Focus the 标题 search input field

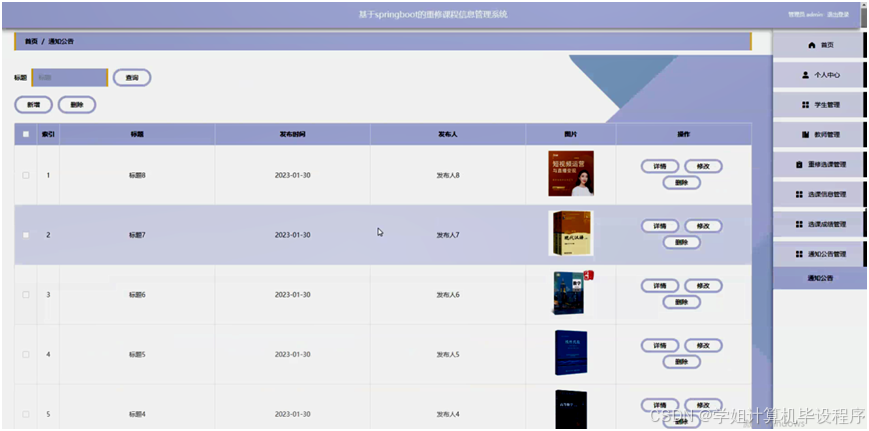[x=69, y=78]
